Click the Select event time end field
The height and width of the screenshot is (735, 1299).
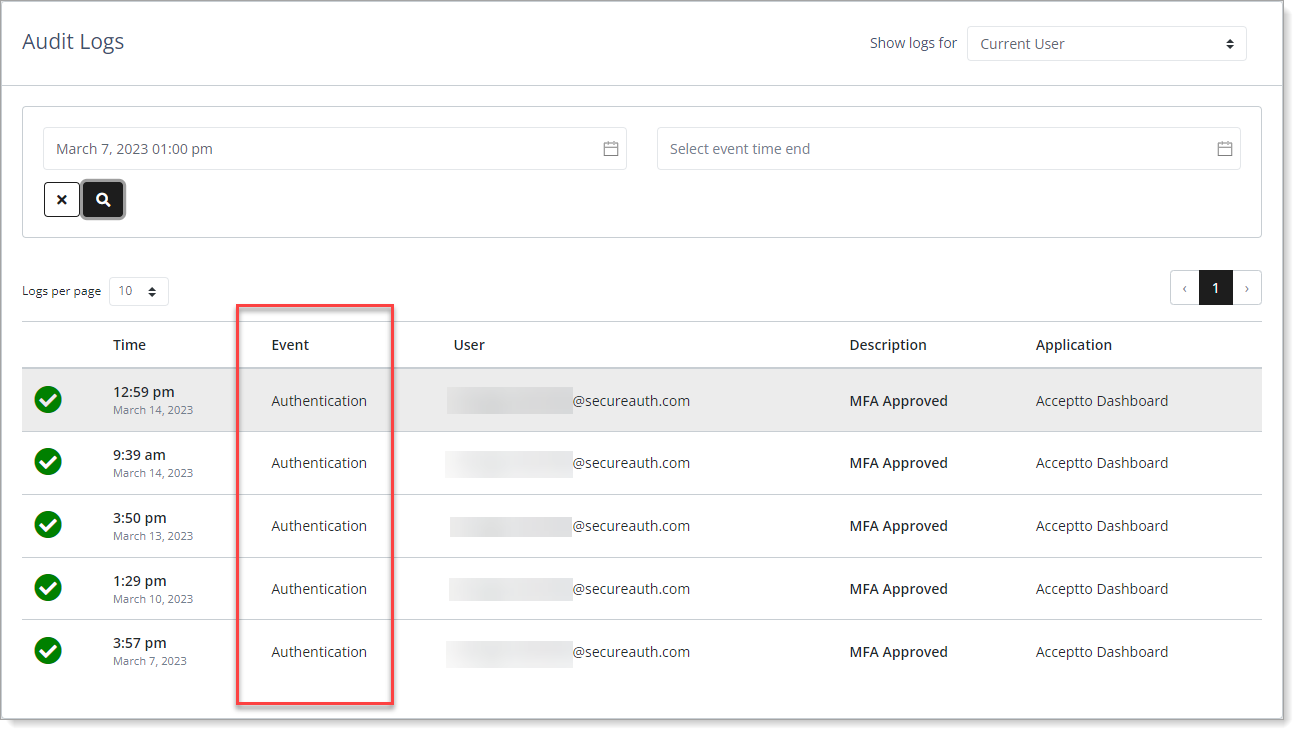(x=949, y=149)
